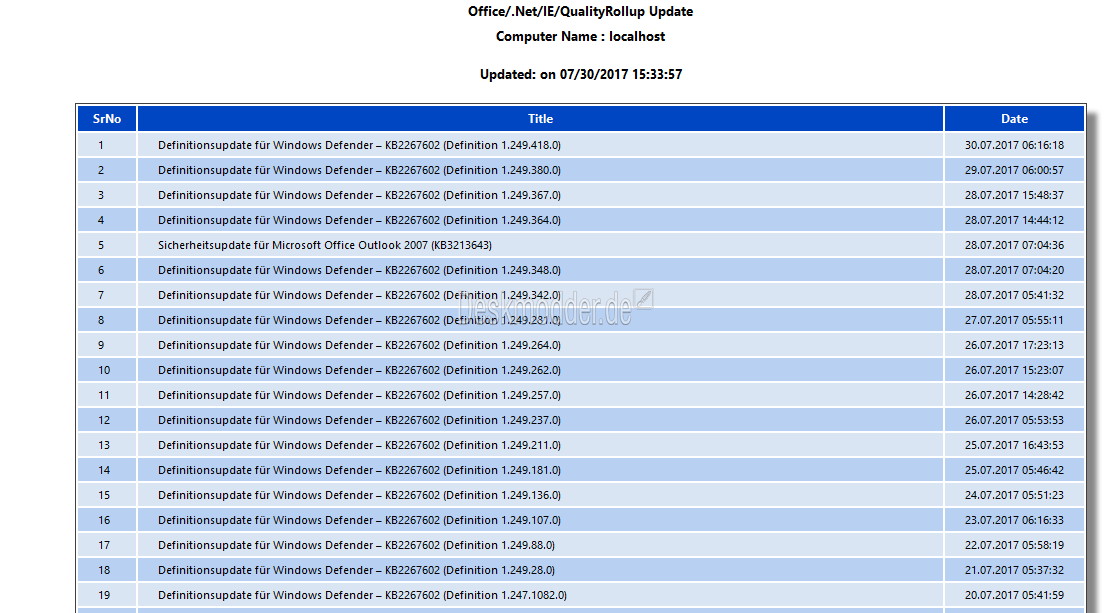
Task: Click the date 29.07.2017 06:00:57
Action: coord(1014,170)
